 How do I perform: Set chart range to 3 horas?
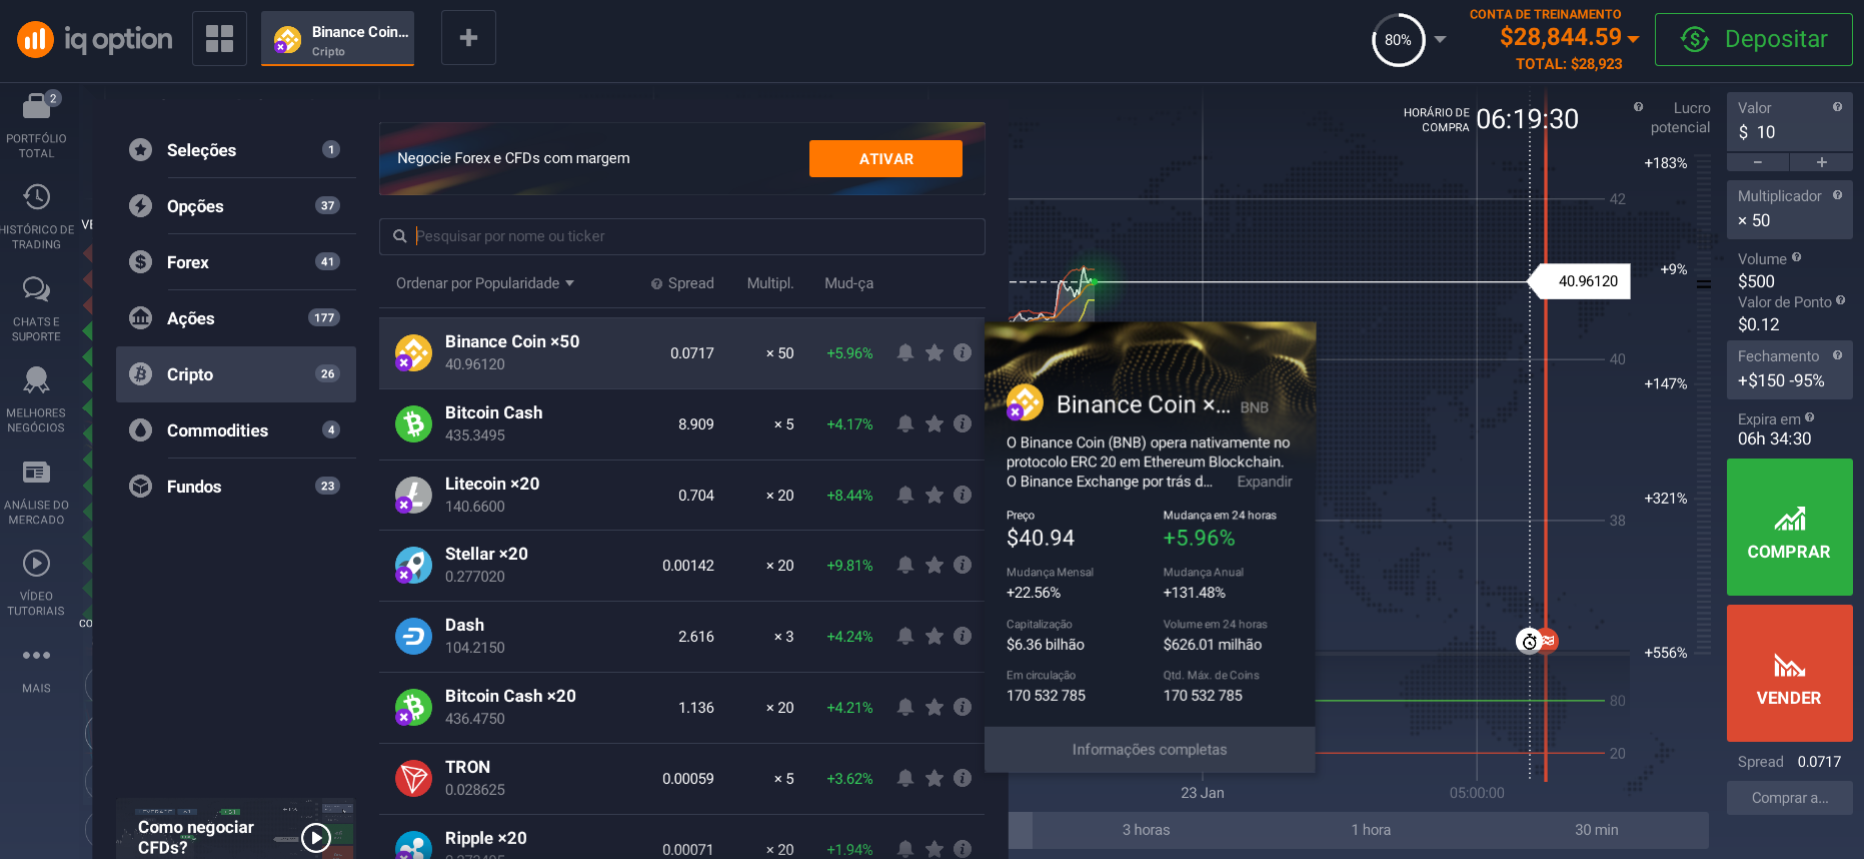pyautogui.click(x=1146, y=830)
